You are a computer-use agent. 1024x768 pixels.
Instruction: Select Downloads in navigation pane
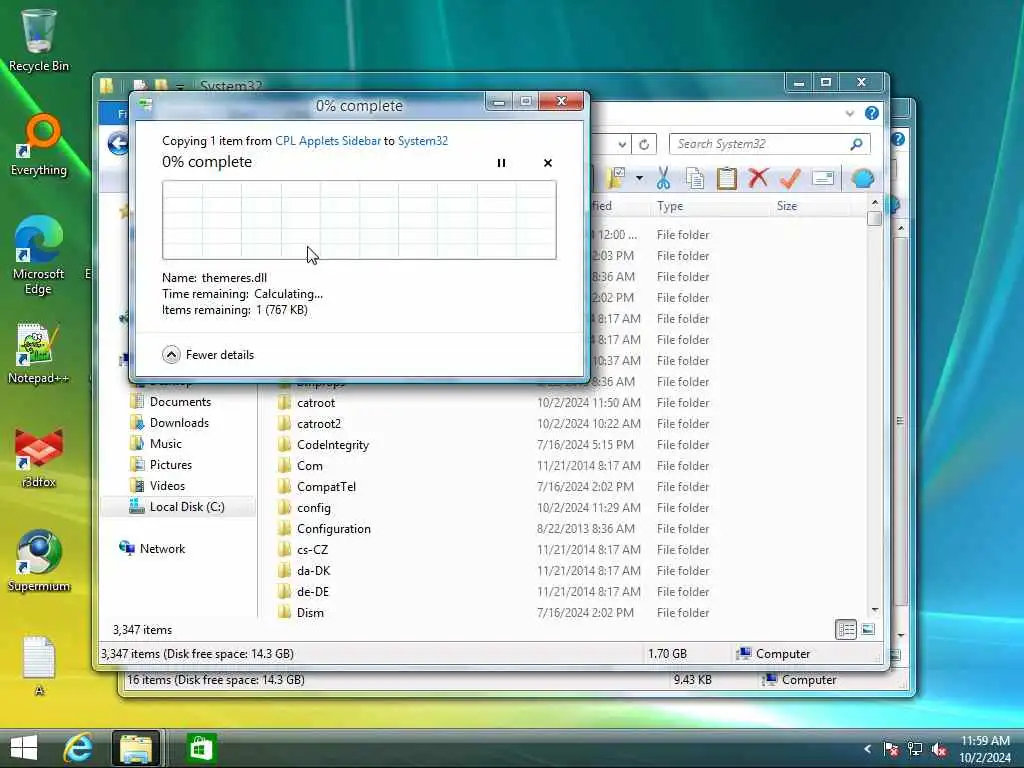point(179,423)
